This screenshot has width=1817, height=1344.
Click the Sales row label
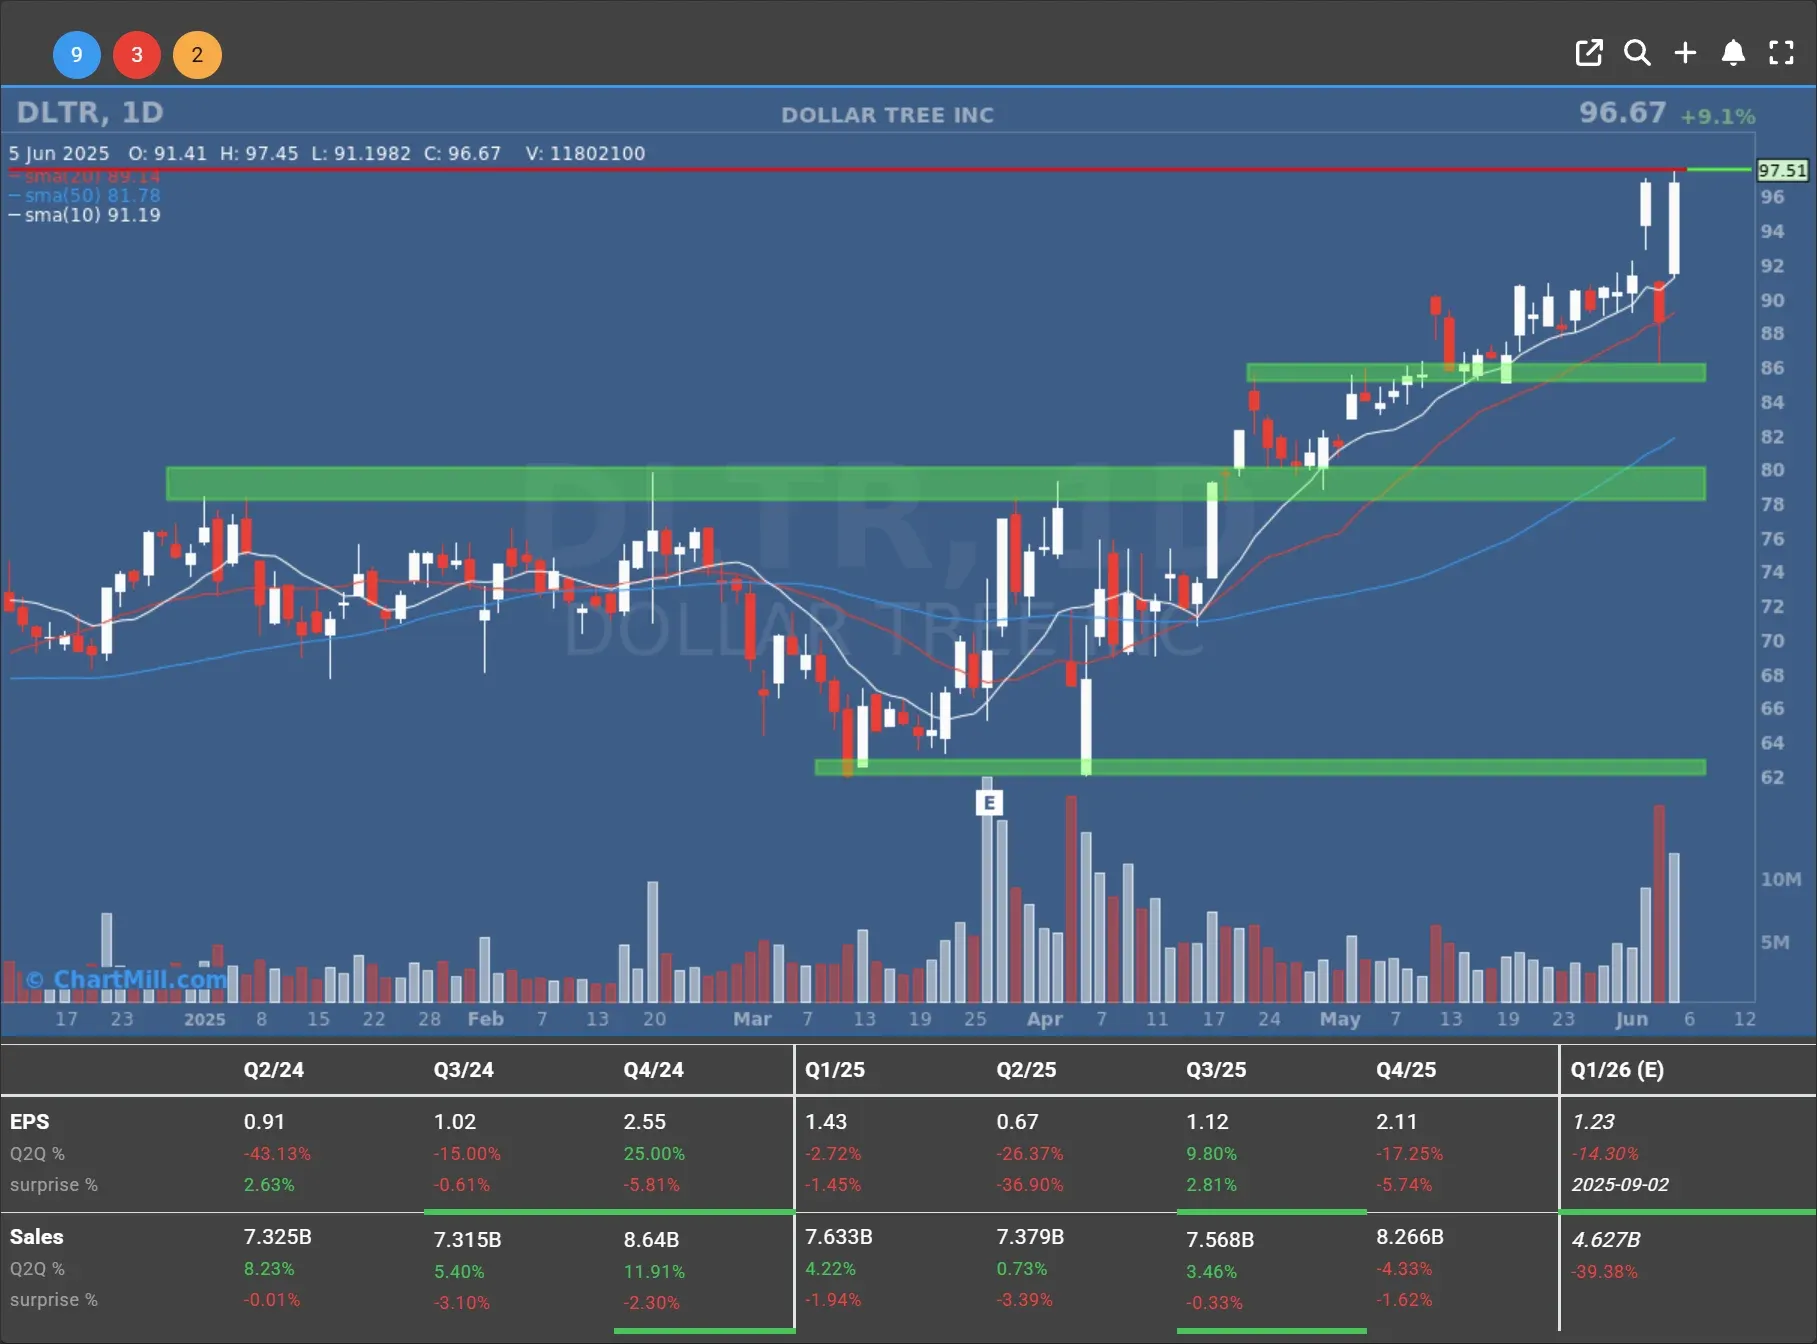coord(36,1237)
